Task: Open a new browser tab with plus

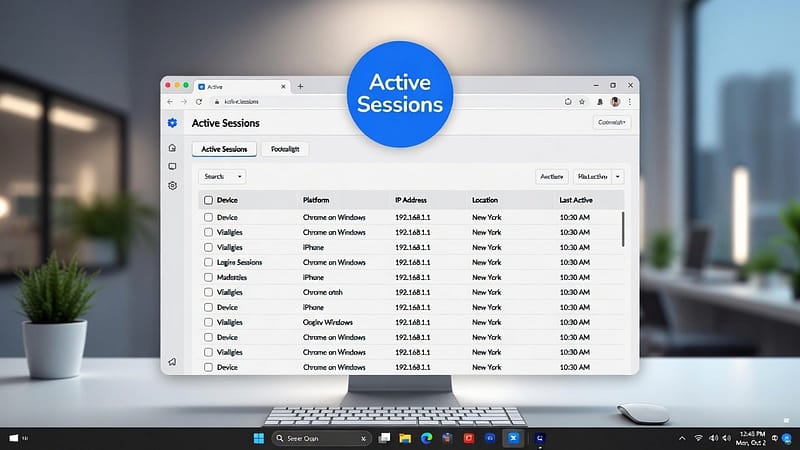Action: click(301, 87)
